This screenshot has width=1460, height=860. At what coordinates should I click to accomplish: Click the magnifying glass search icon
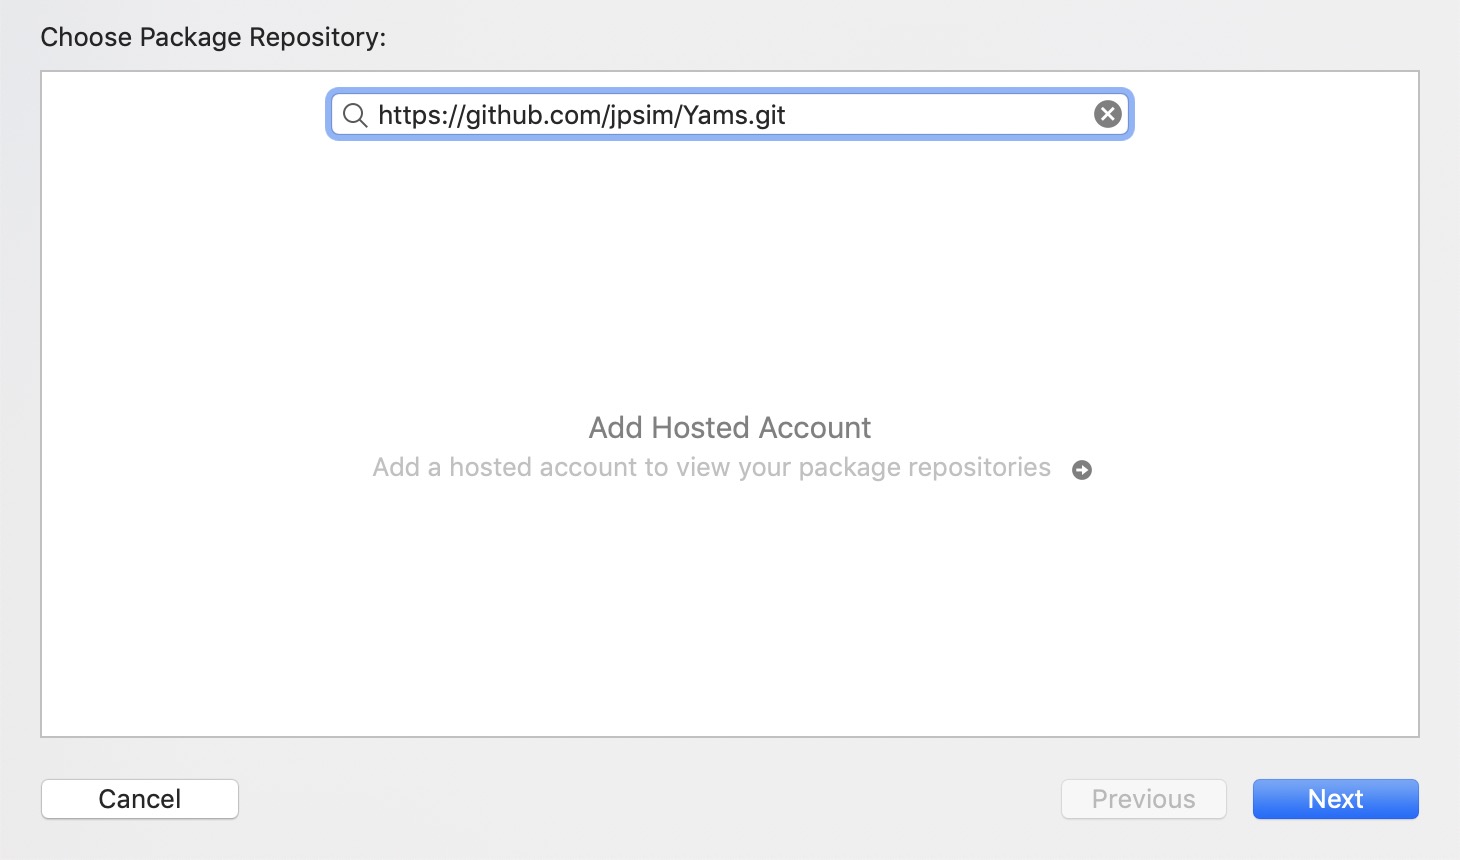(x=355, y=115)
